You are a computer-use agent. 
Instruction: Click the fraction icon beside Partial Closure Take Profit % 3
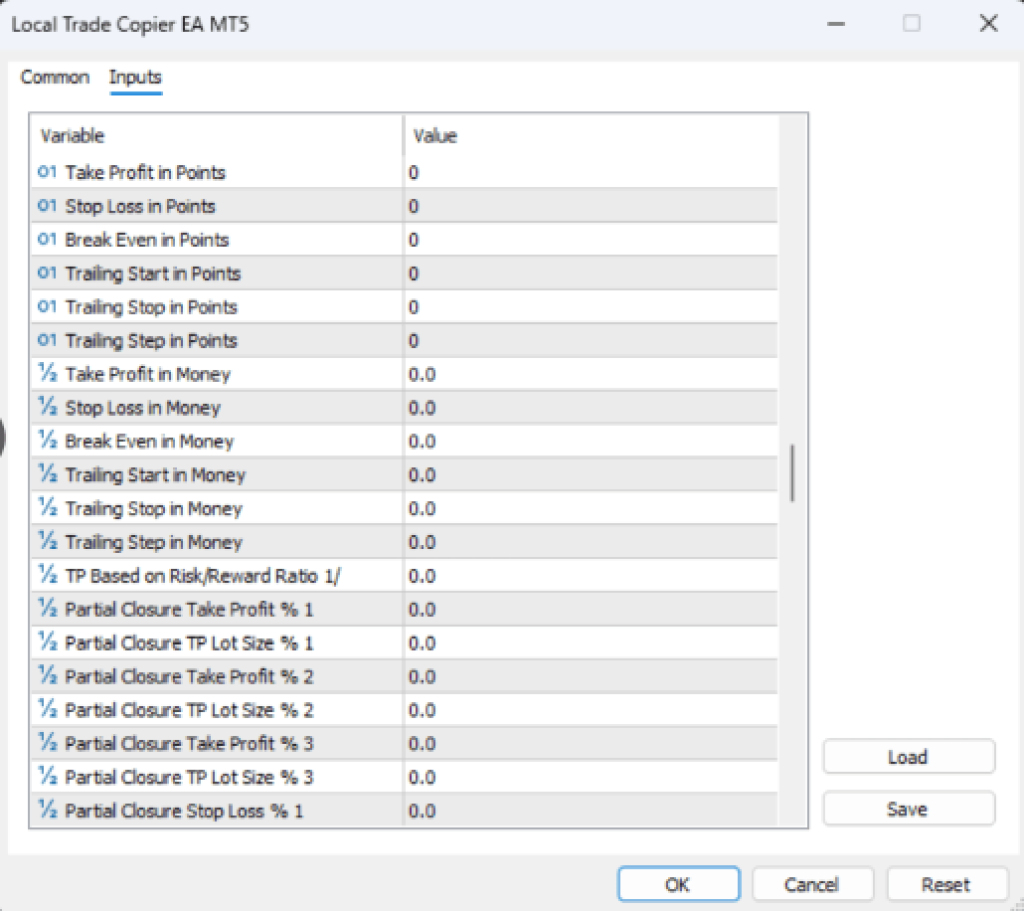(48, 743)
